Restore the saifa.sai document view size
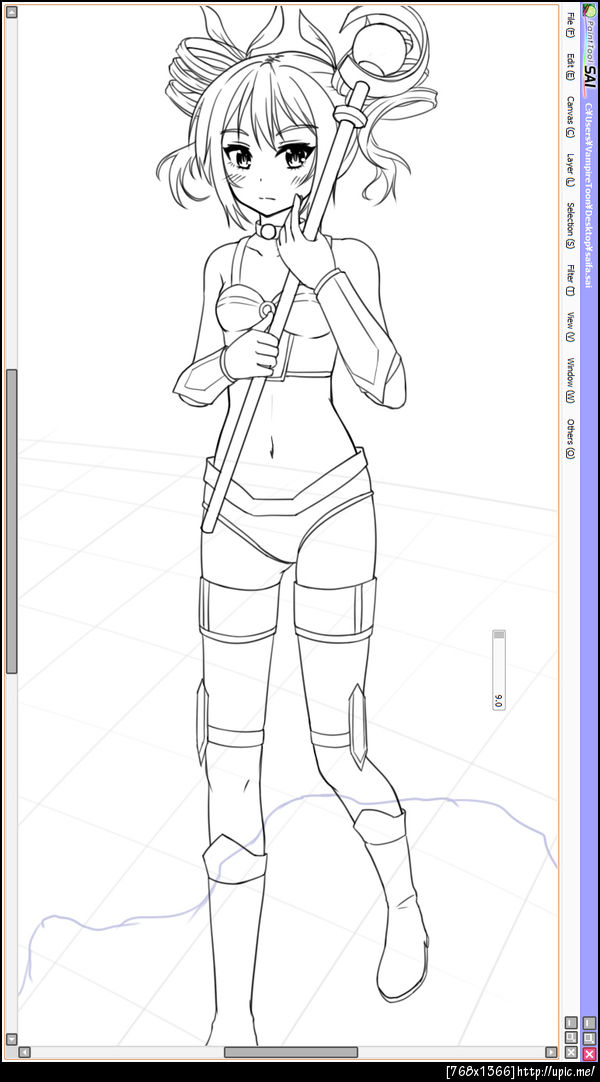The image size is (600, 1082). (x=571, y=1038)
